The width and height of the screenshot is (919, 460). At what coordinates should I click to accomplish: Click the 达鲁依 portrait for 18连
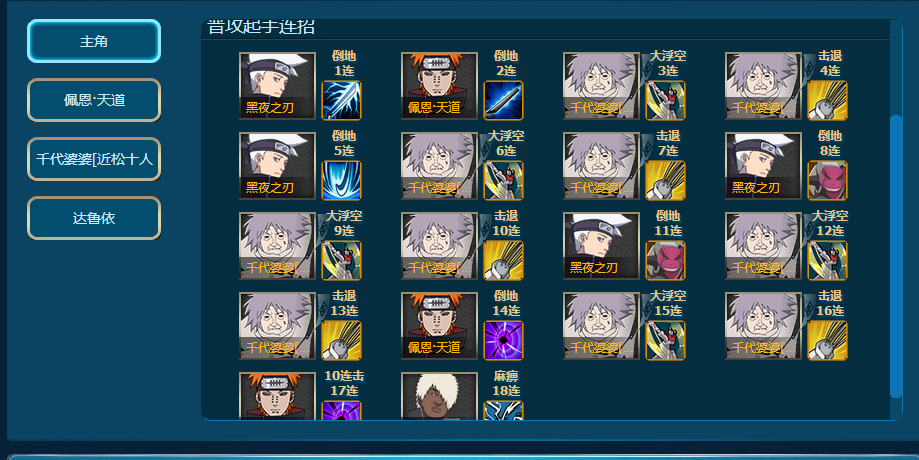[439, 396]
